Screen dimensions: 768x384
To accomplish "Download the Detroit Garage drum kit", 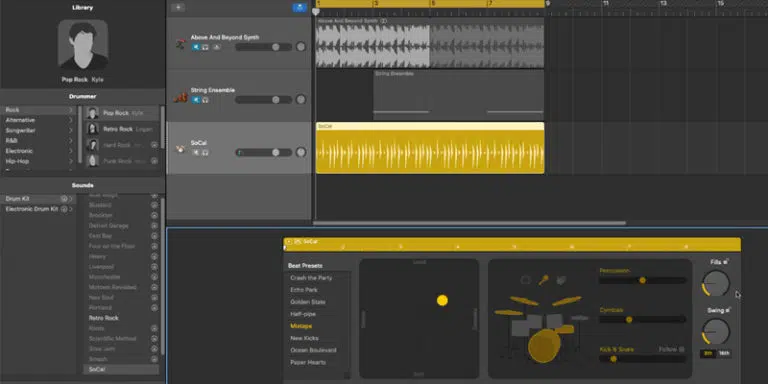I will click(154, 226).
